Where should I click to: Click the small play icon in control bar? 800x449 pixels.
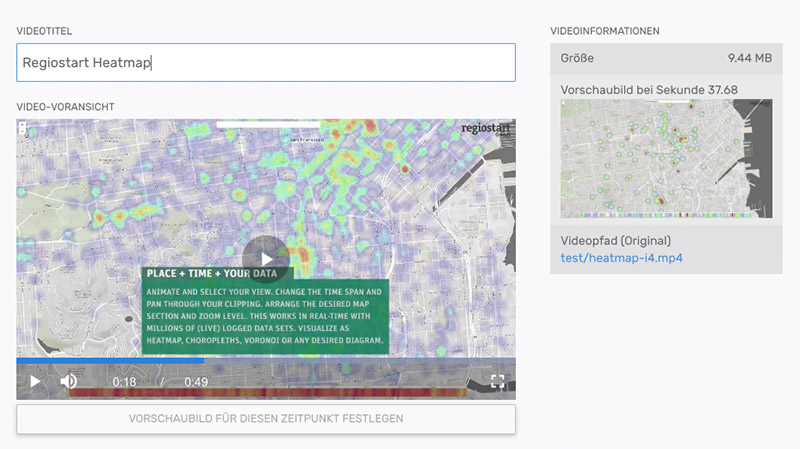click(x=35, y=381)
